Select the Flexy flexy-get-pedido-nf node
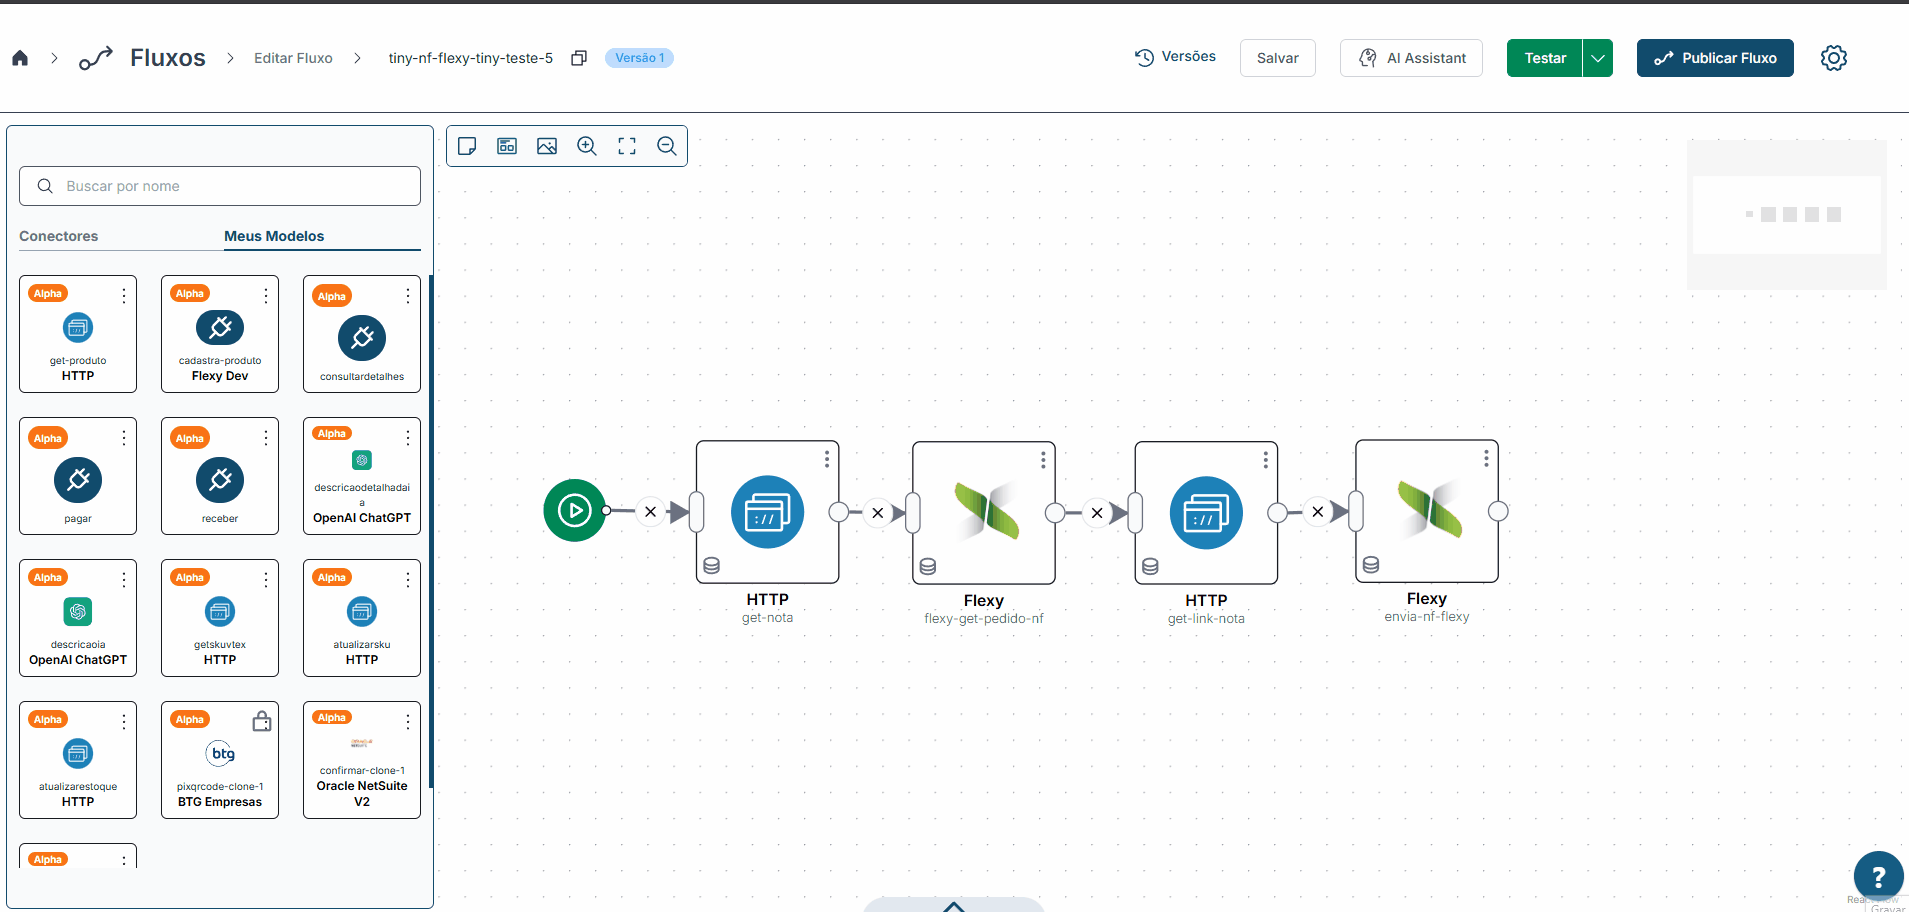This screenshot has width=1909, height=912. coord(984,513)
